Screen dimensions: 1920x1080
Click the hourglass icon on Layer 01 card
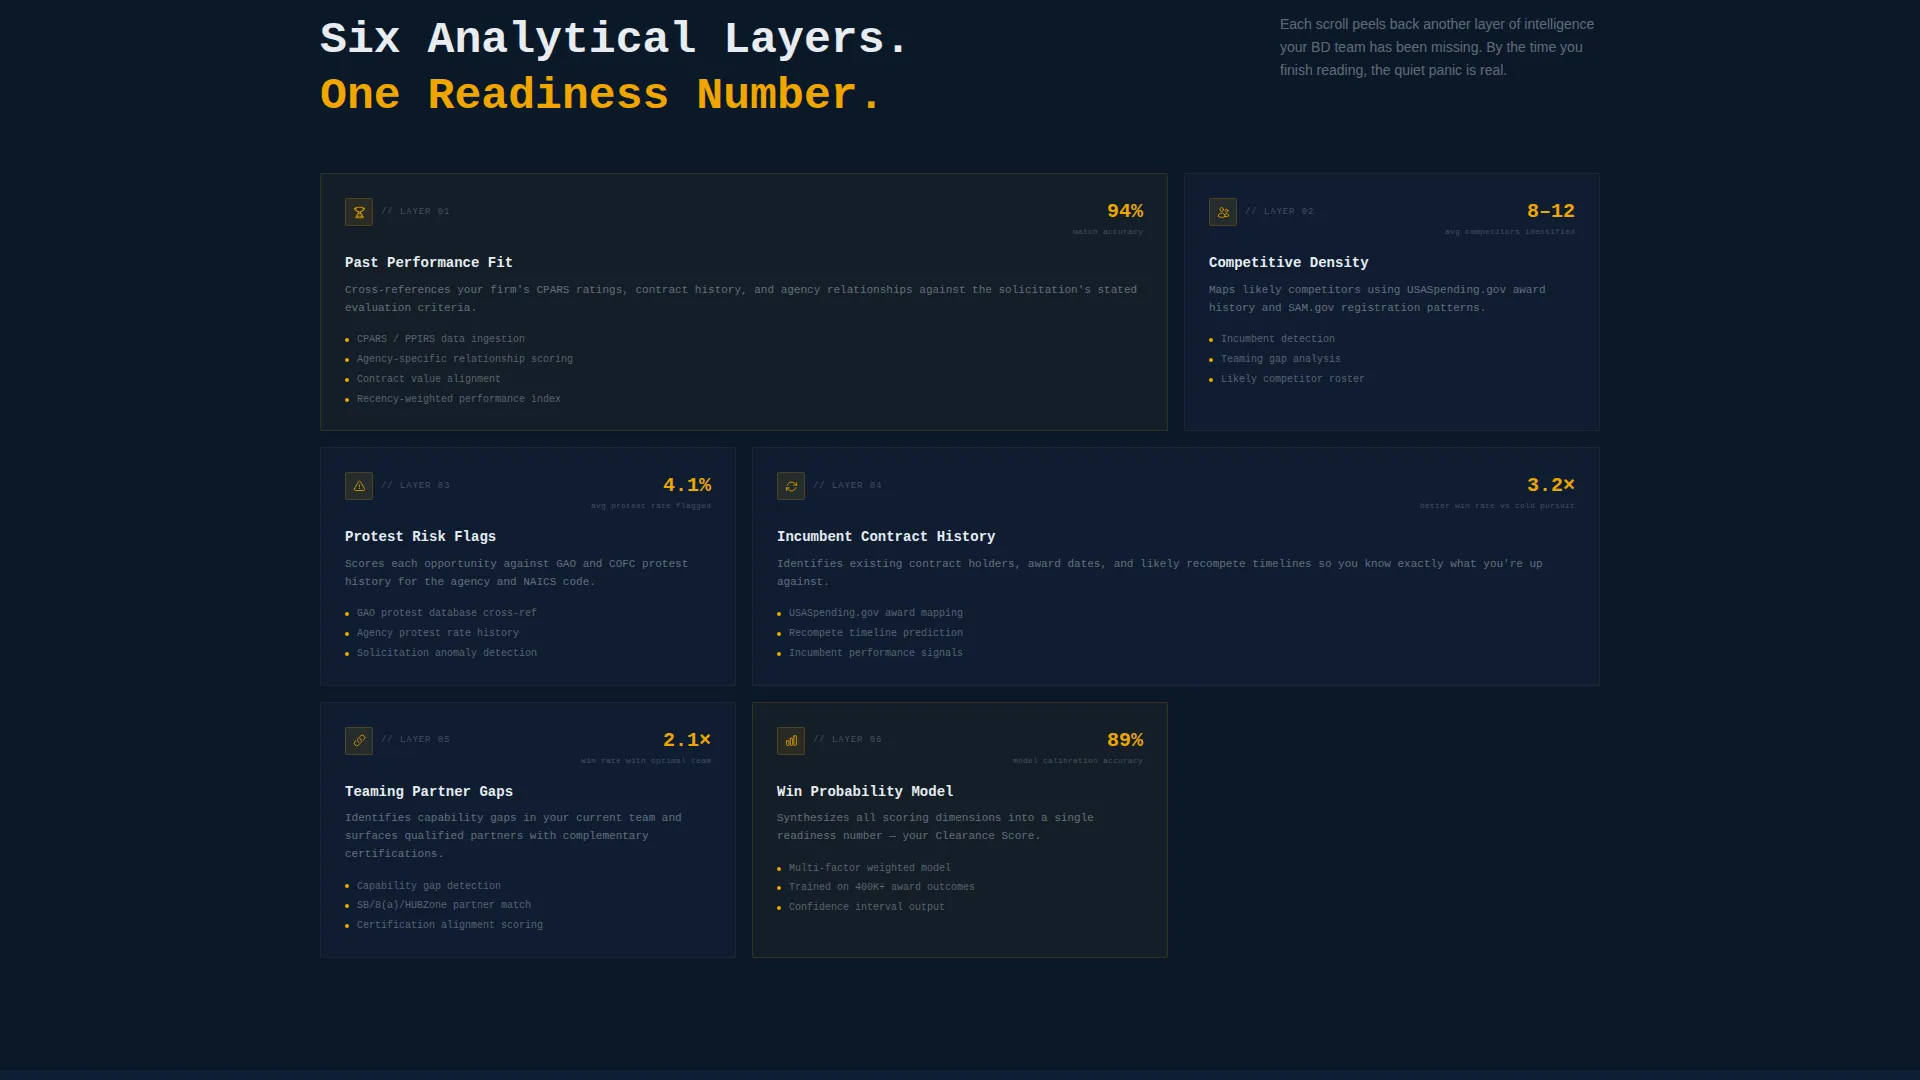coord(359,212)
